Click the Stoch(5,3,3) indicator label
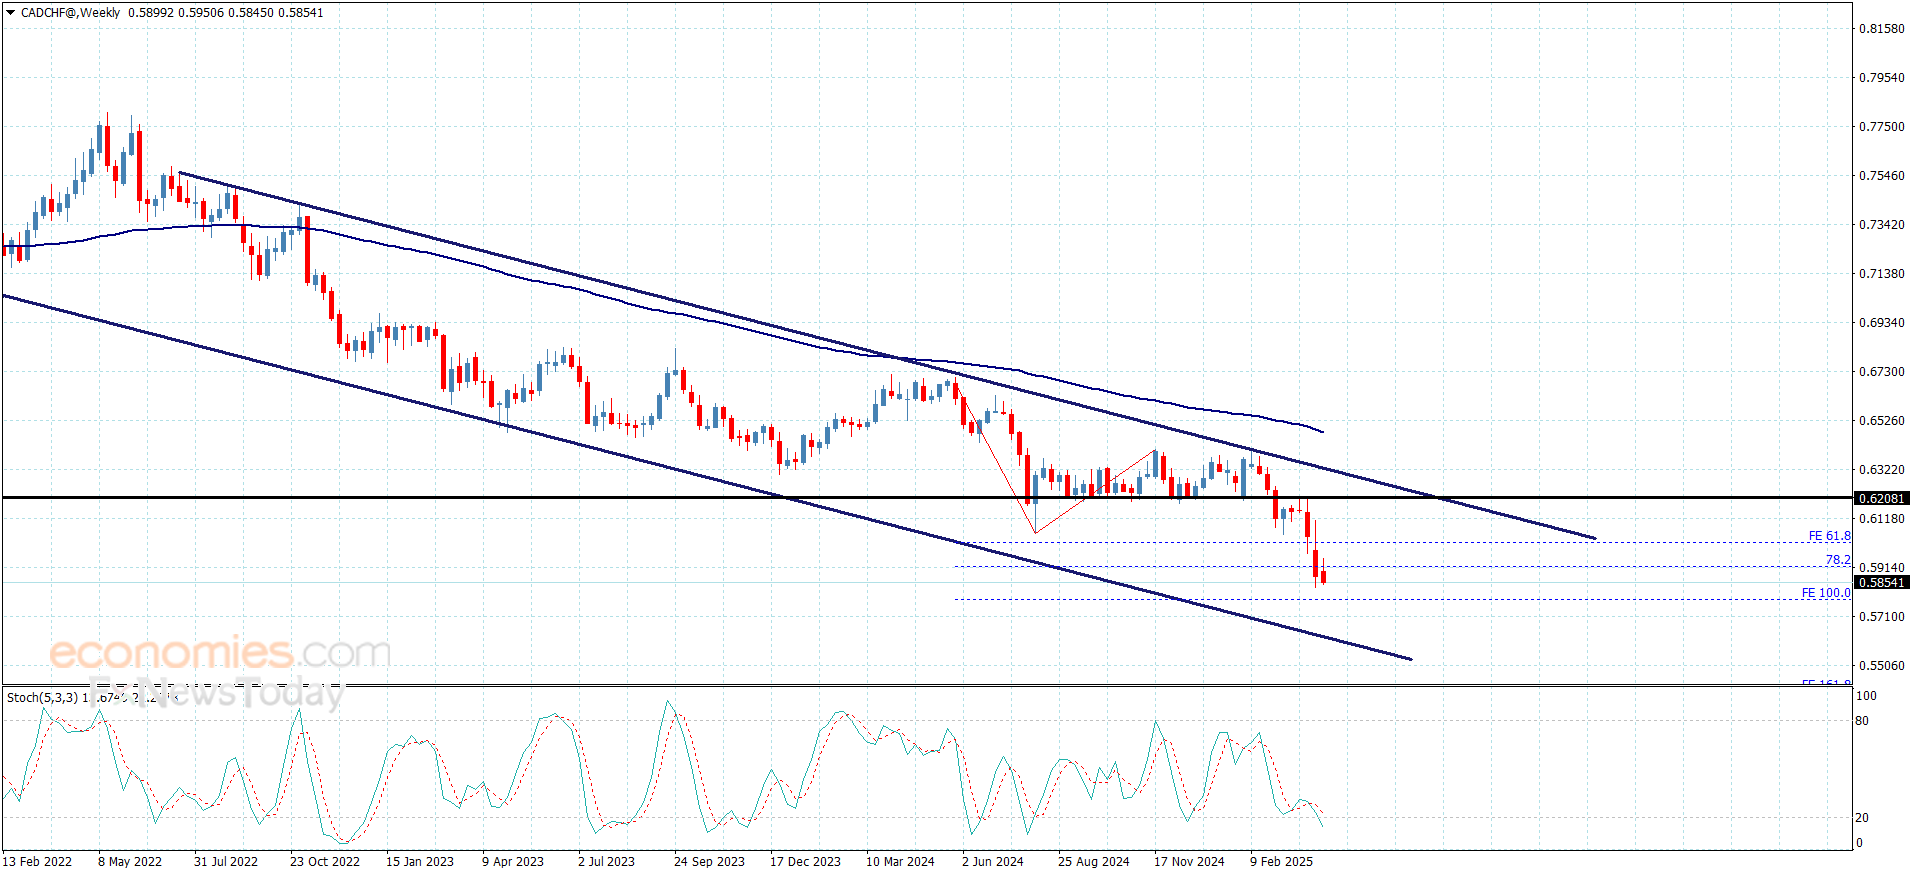1916x874 pixels. [42, 697]
